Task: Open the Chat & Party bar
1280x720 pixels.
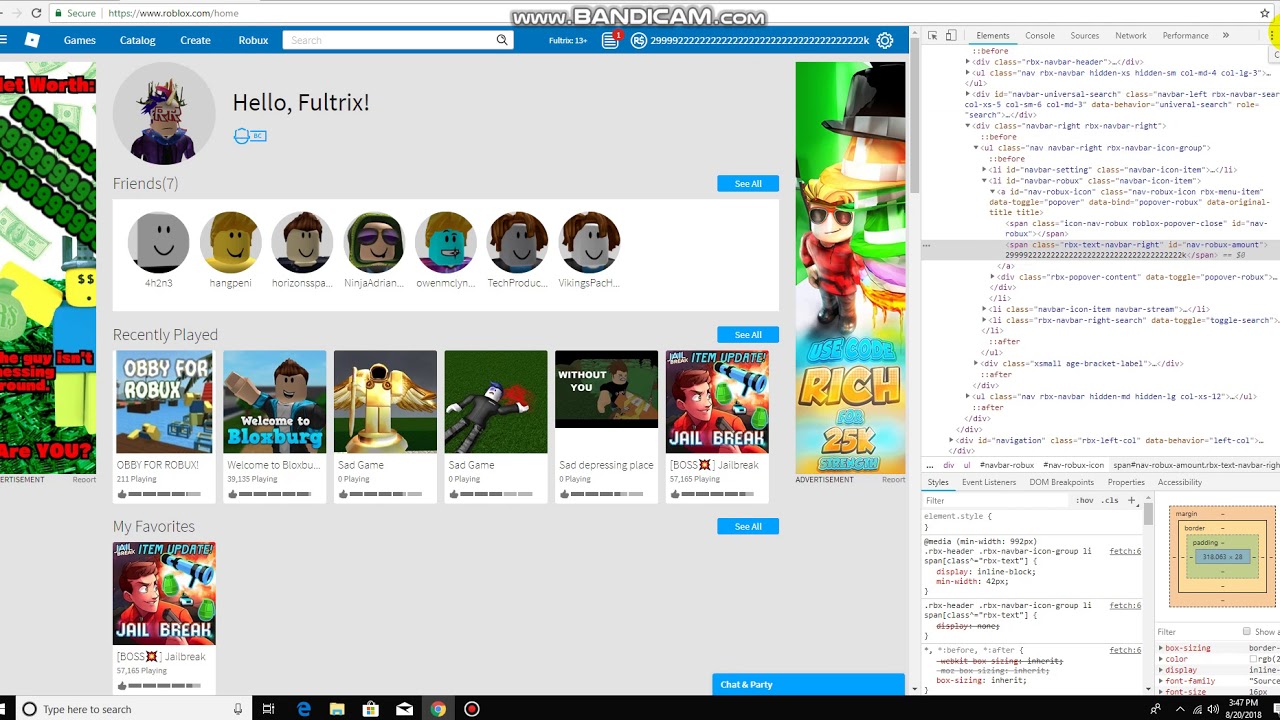Action: point(809,685)
